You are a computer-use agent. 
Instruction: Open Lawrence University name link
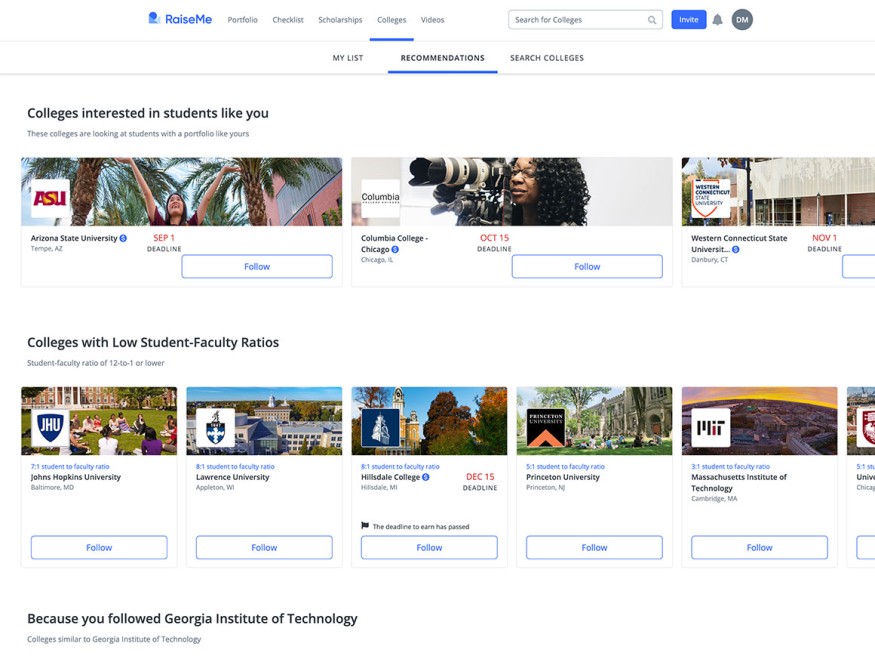pos(233,477)
